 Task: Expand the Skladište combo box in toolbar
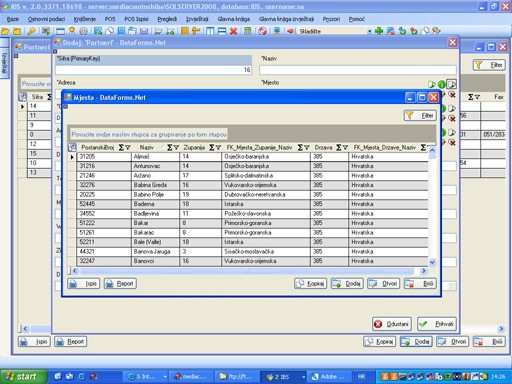[x=369, y=31]
